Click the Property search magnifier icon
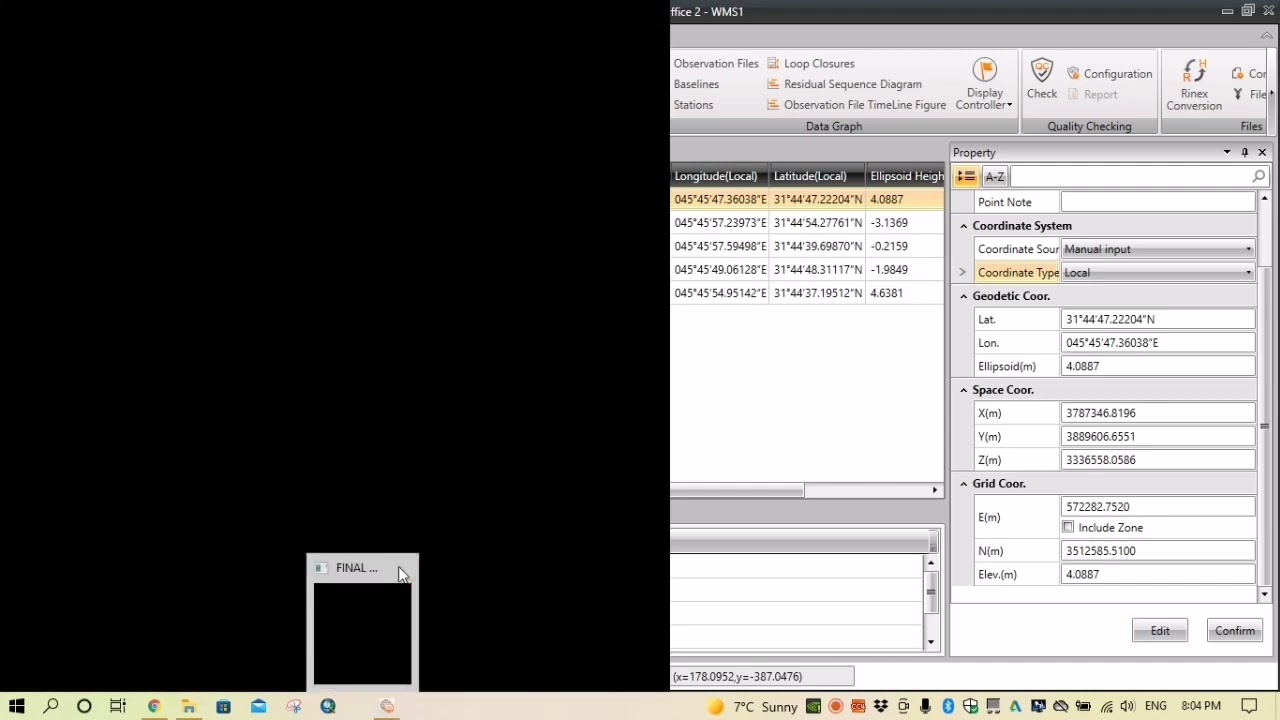The width and height of the screenshot is (1280, 720). (x=1258, y=177)
